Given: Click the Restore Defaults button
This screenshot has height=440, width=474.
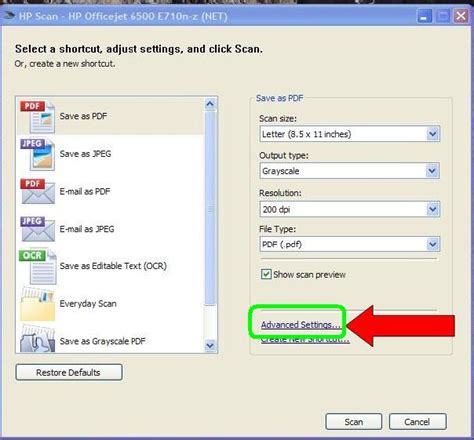Looking at the screenshot, I should (69, 372).
